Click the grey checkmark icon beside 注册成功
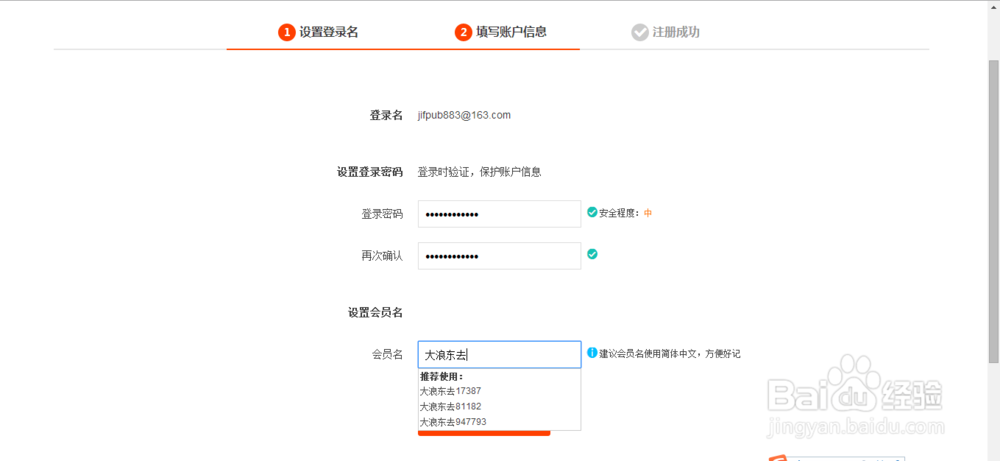Screen dimensions: 1000x461 click(640, 32)
